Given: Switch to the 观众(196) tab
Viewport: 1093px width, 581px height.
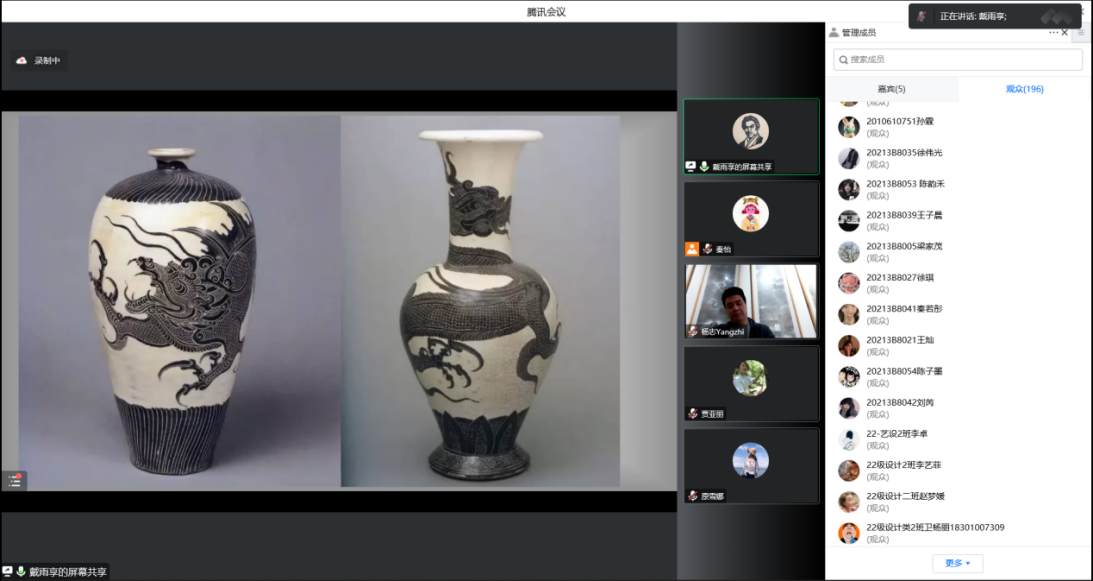Looking at the screenshot, I should pyautogui.click(x=1024, y=89).
